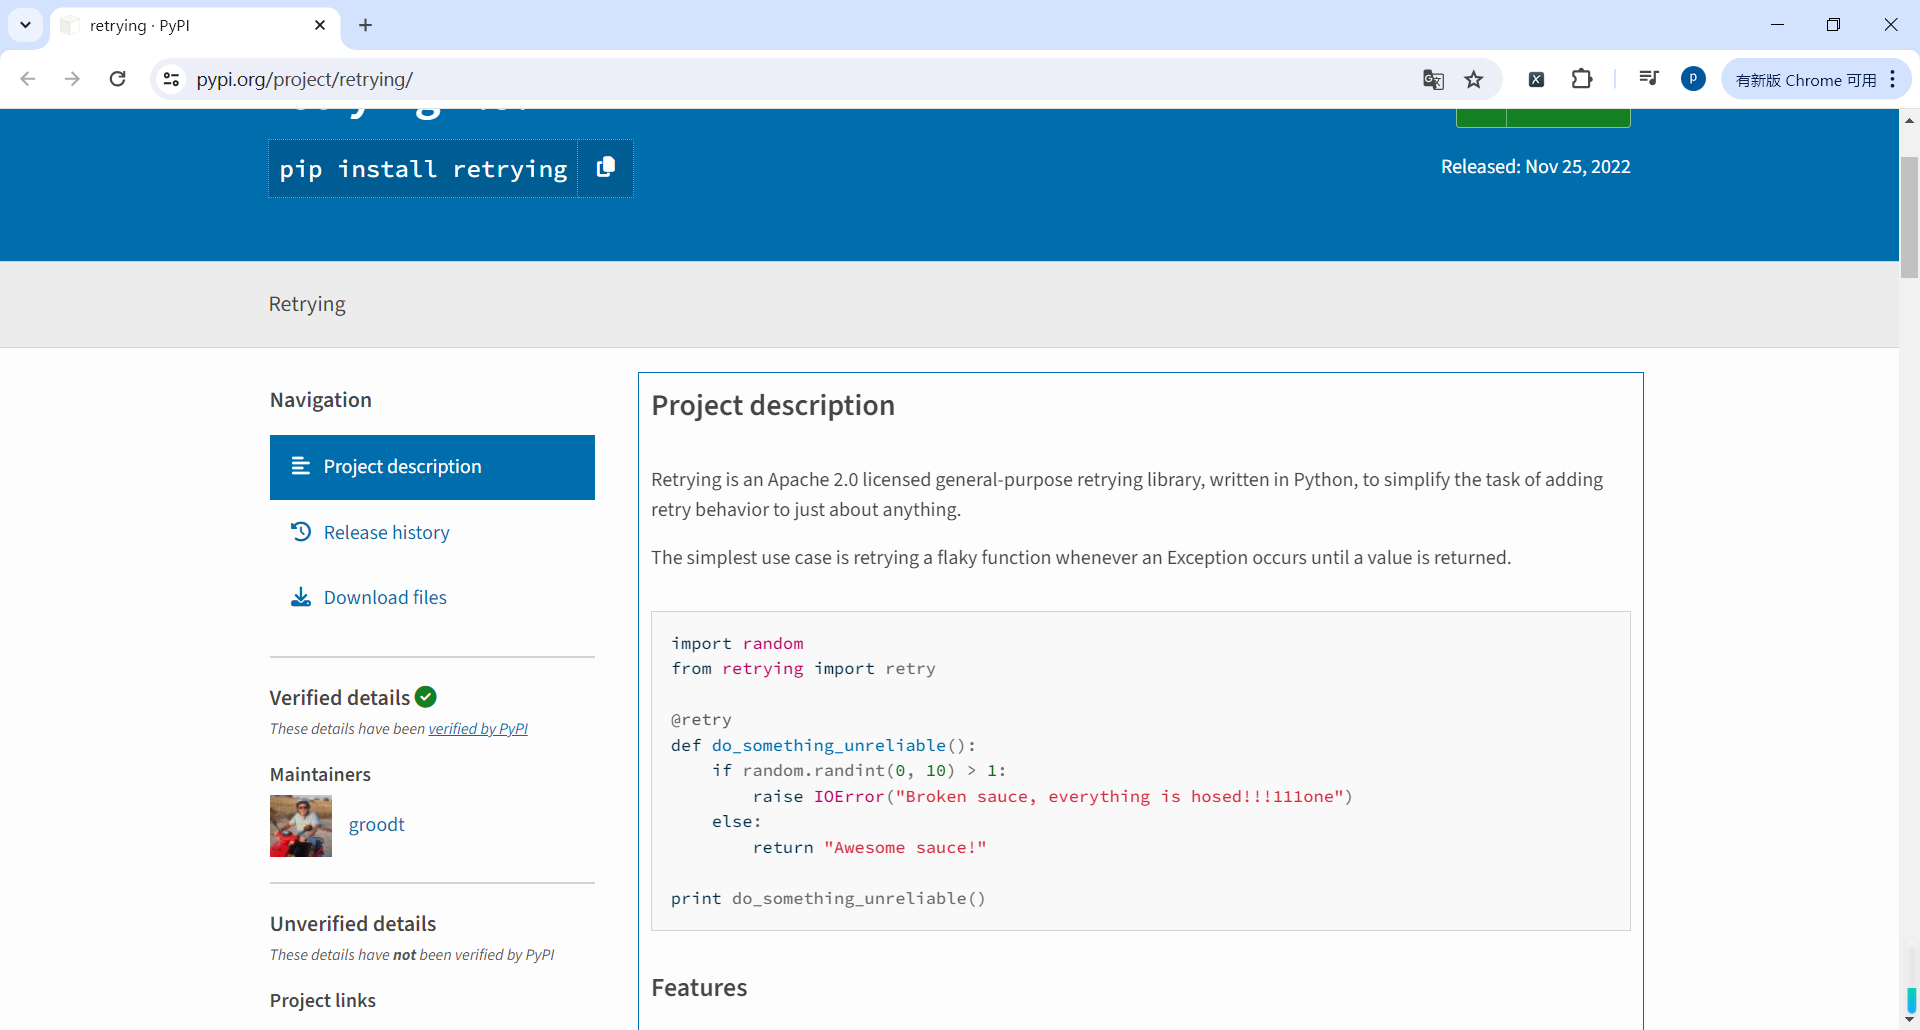Open the Chrome profile avatar
This screenshot has width=1920, height=1030.
[x=1693, y=79]
